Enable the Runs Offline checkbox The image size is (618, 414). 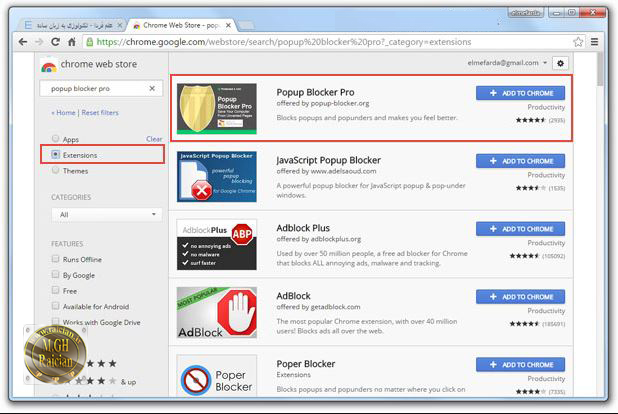pos(56,259)
